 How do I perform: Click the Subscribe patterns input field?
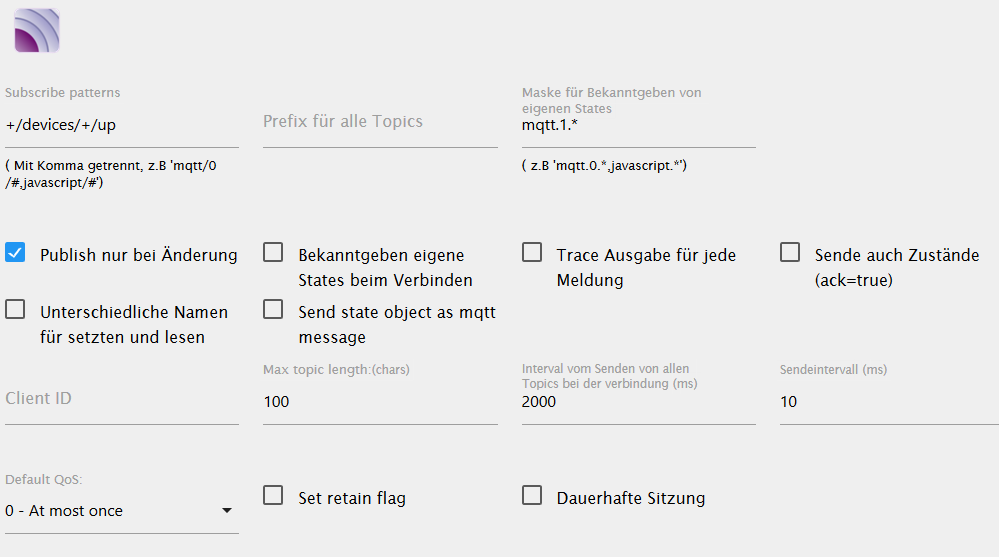tap(121, 125)
